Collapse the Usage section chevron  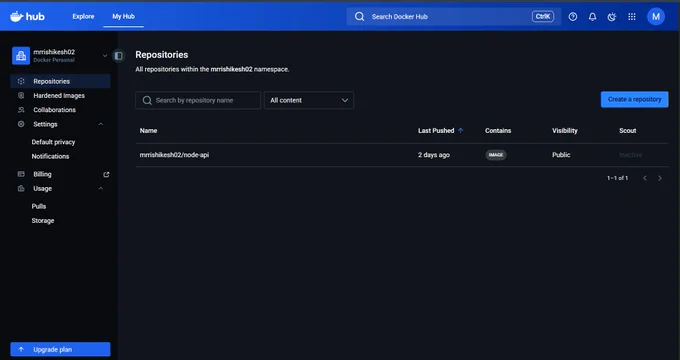tap(101, 188)
